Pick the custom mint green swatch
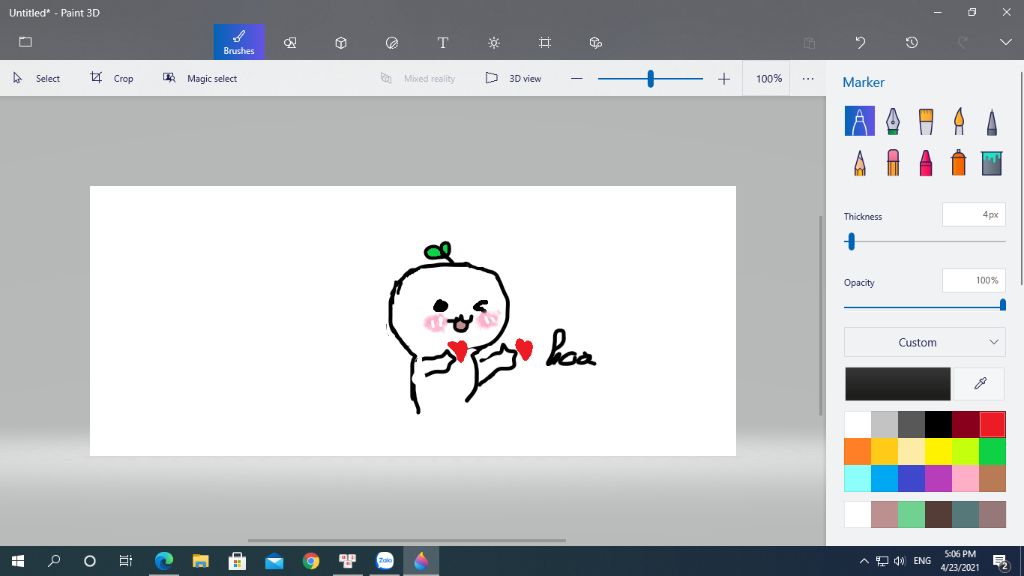Viewport: 1024px width, 576px height. (x=912, y=515)
